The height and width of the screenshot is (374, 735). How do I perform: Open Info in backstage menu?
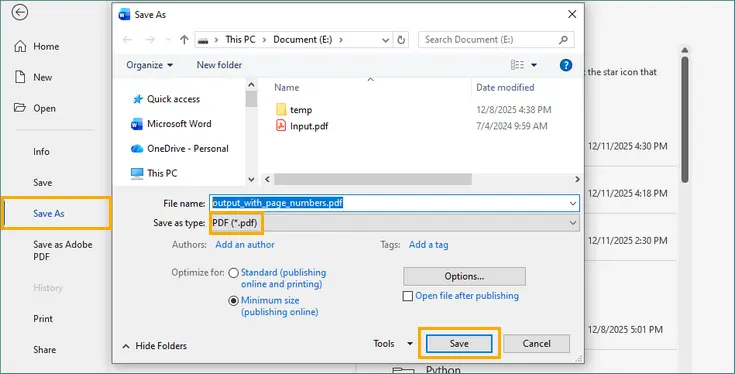point(41,152)
